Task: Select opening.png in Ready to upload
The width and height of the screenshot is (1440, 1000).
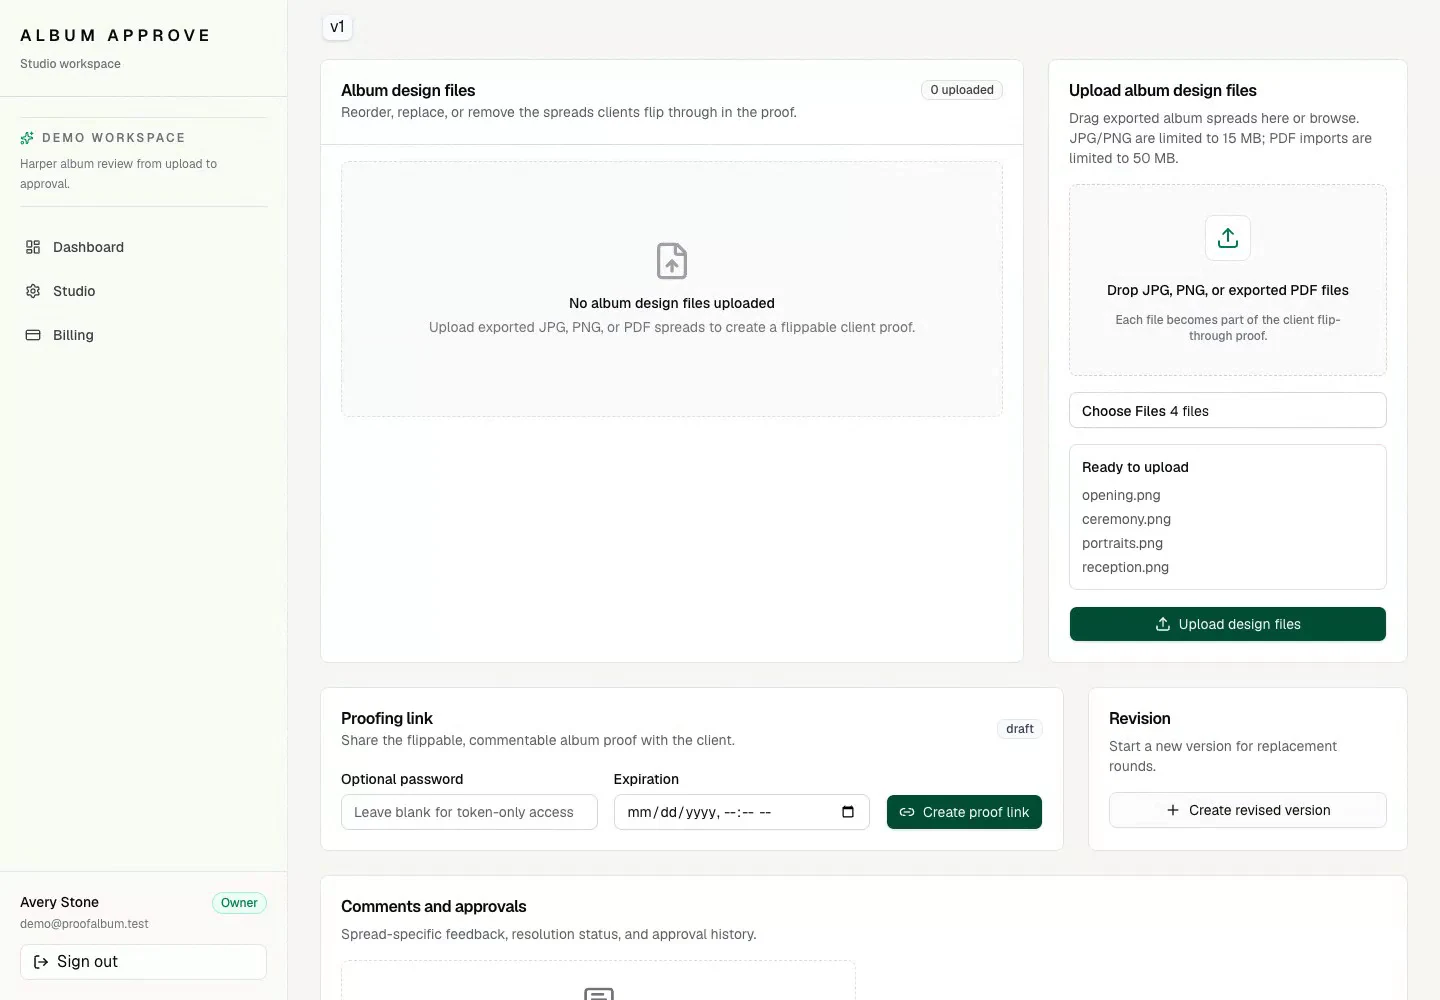Action: click(1121, 495)
